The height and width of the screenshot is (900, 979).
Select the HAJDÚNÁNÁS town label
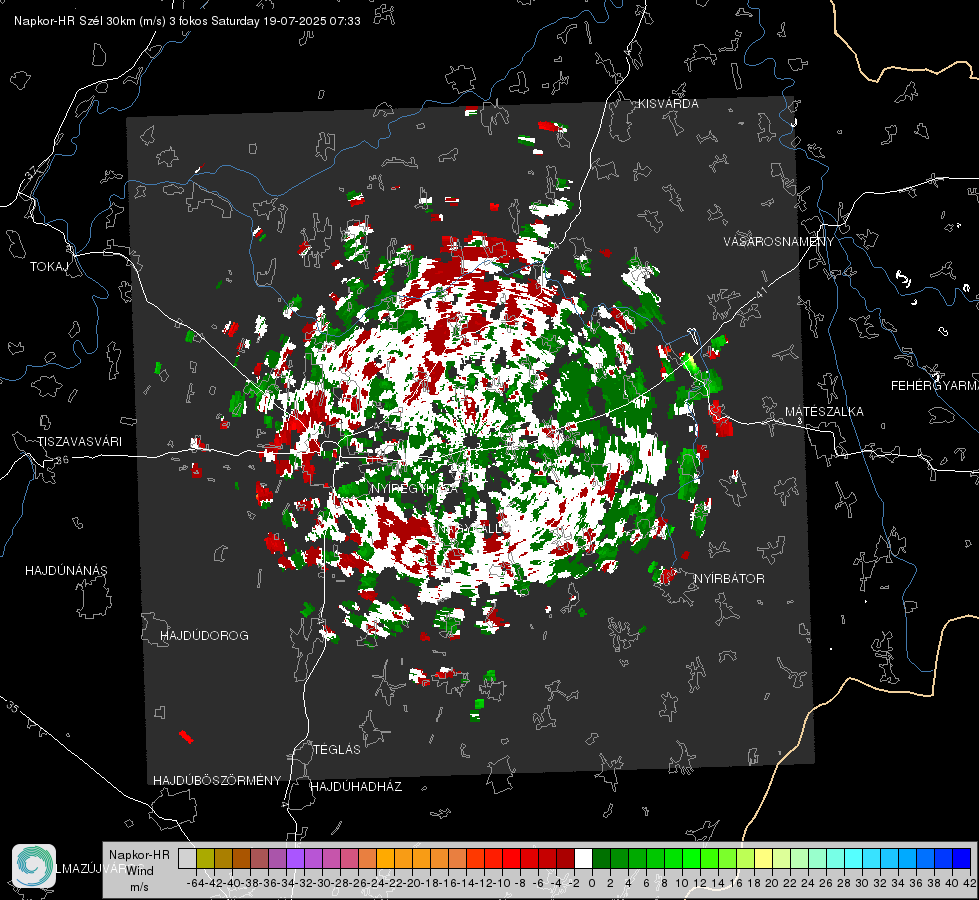tap(66, 570)
